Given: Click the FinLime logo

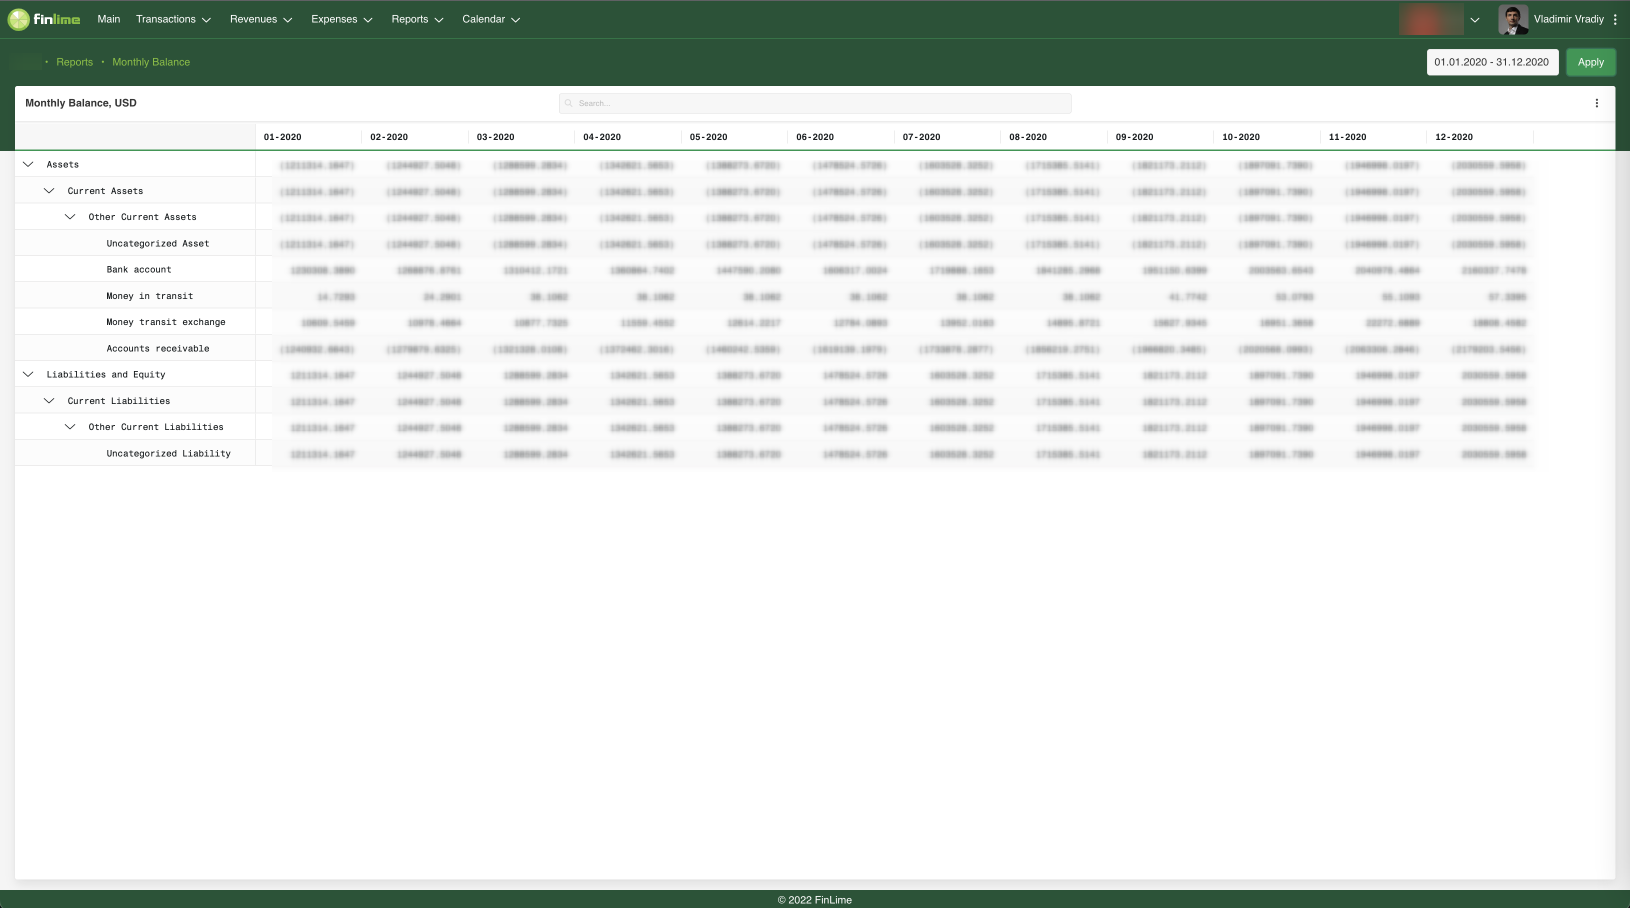Looking at the screenshot, I should pos(44,18).
